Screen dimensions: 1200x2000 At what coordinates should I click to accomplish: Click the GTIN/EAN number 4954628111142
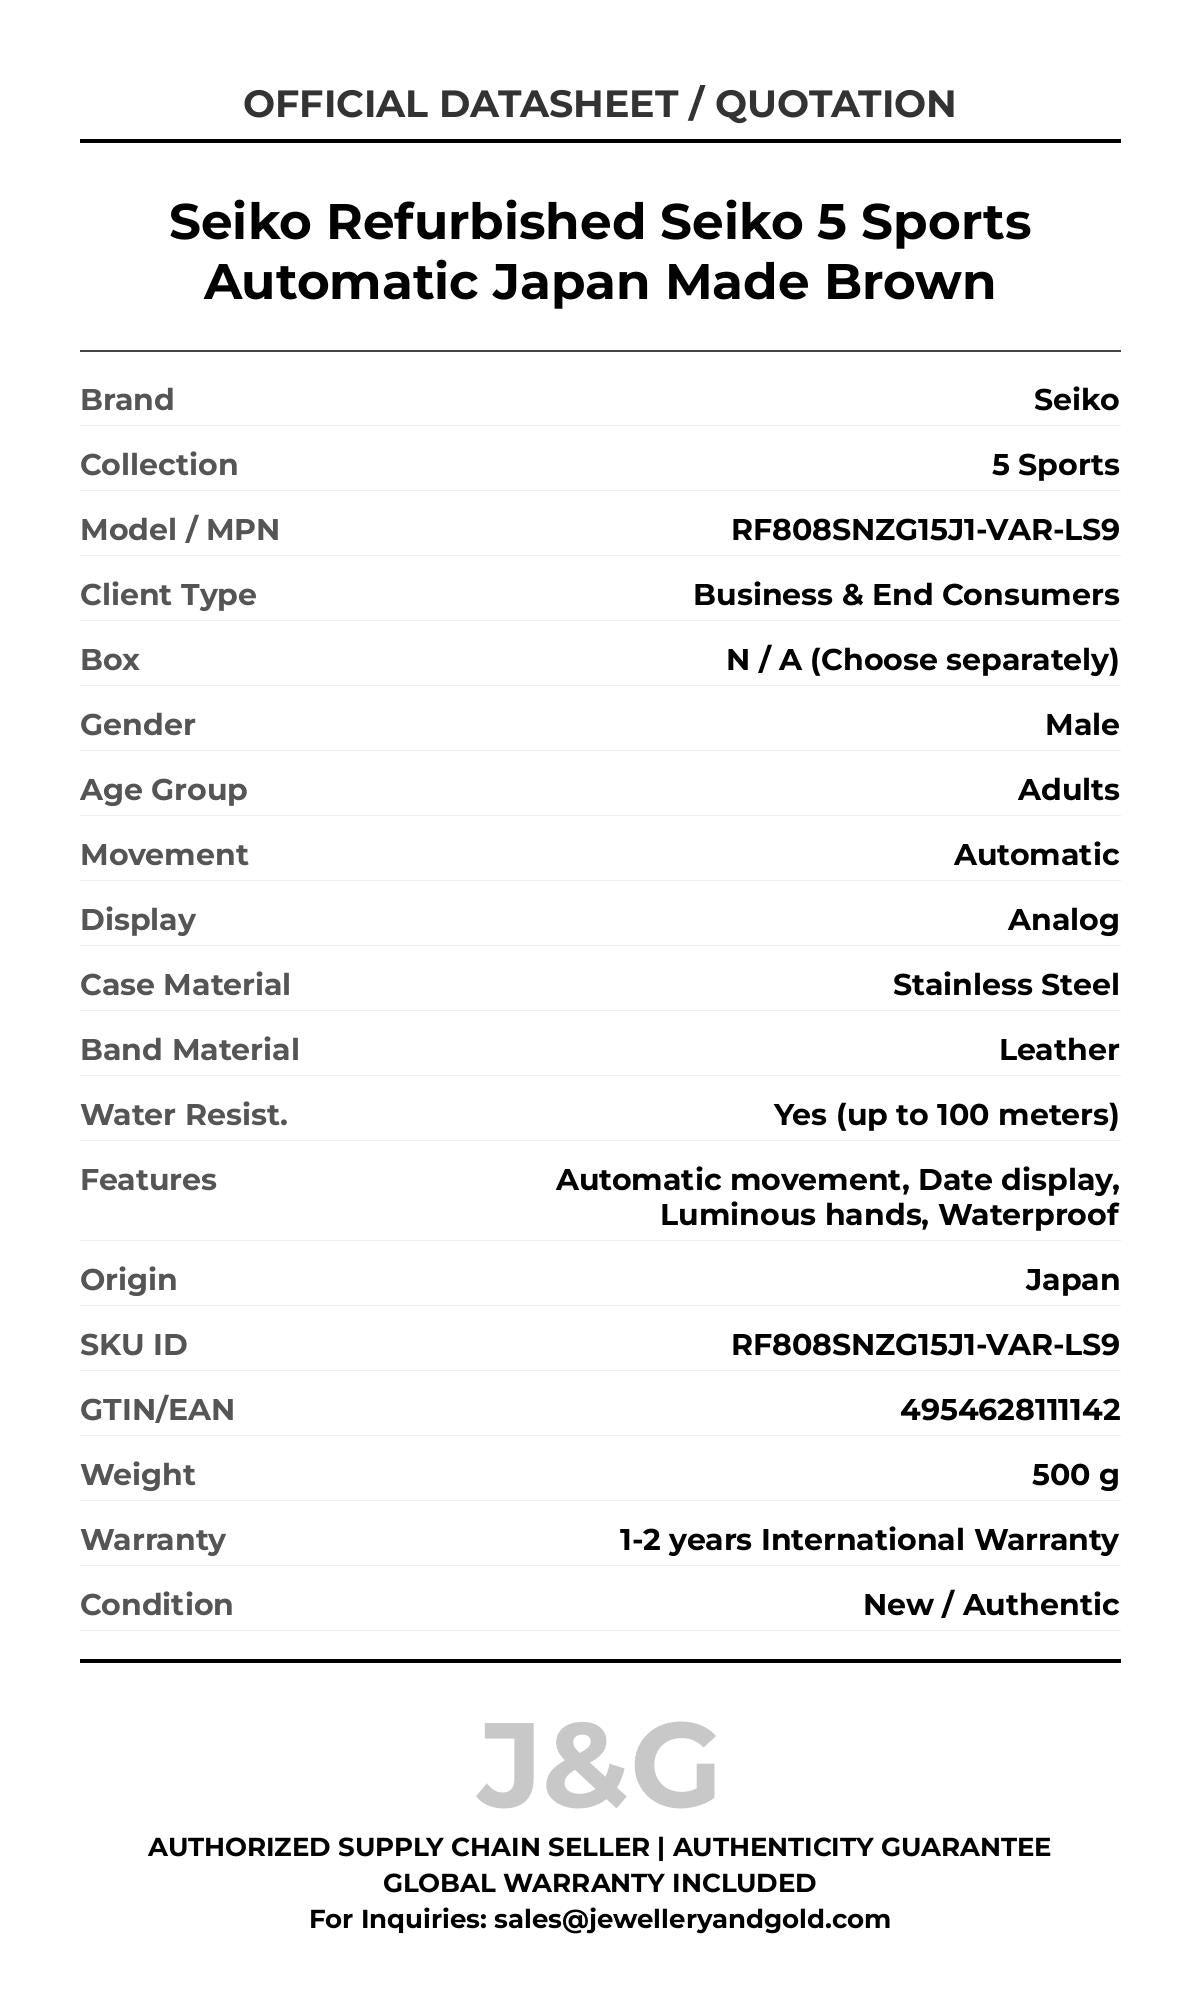pos(1009,1409)
